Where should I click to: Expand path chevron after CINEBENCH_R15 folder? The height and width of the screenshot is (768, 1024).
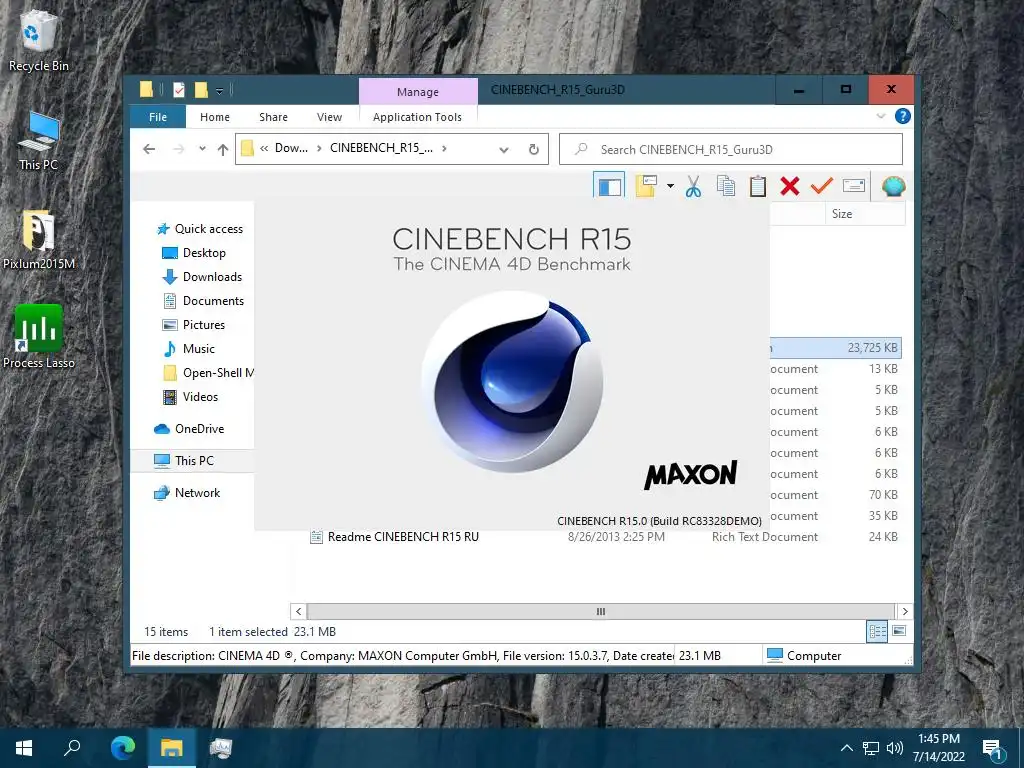(x=444, y=148)
